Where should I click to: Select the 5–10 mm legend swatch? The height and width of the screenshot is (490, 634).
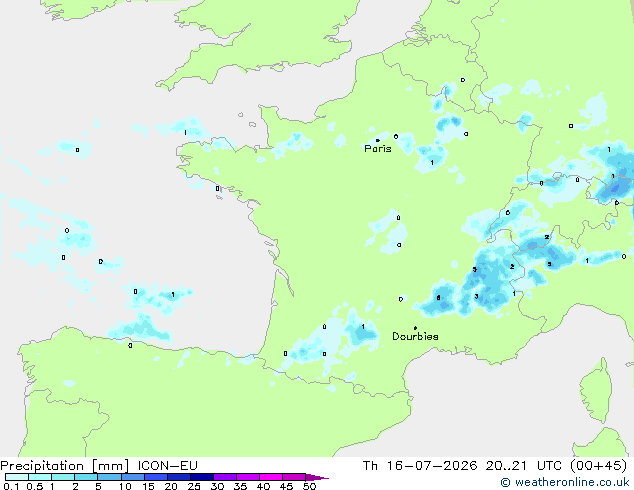coord(109,477)
